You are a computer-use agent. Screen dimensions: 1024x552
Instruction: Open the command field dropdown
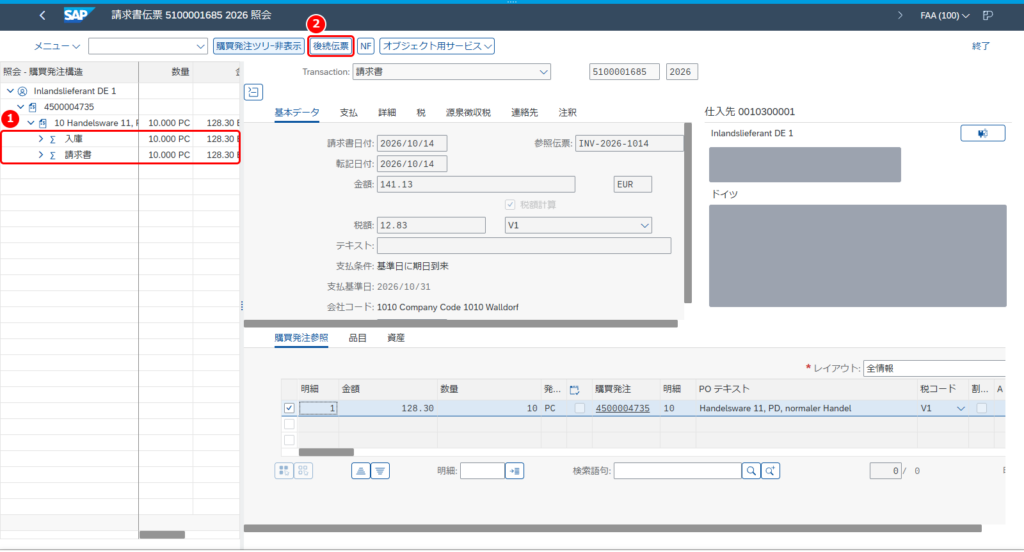[x=200, y=46]
